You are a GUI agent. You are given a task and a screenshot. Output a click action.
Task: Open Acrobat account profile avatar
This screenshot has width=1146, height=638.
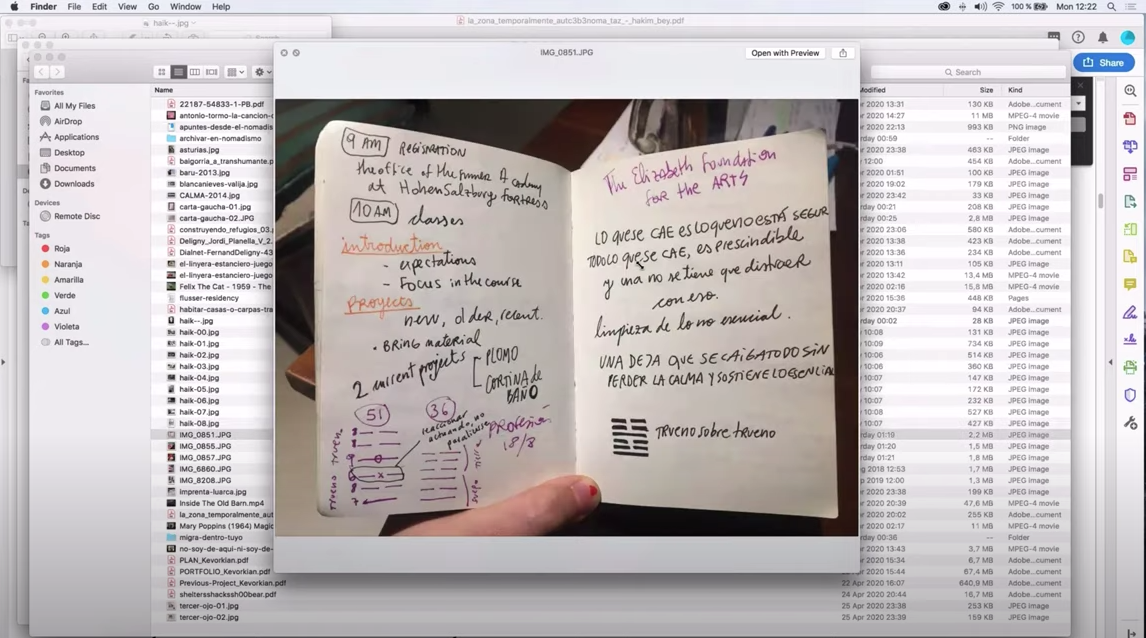(x=1128, y=37)
